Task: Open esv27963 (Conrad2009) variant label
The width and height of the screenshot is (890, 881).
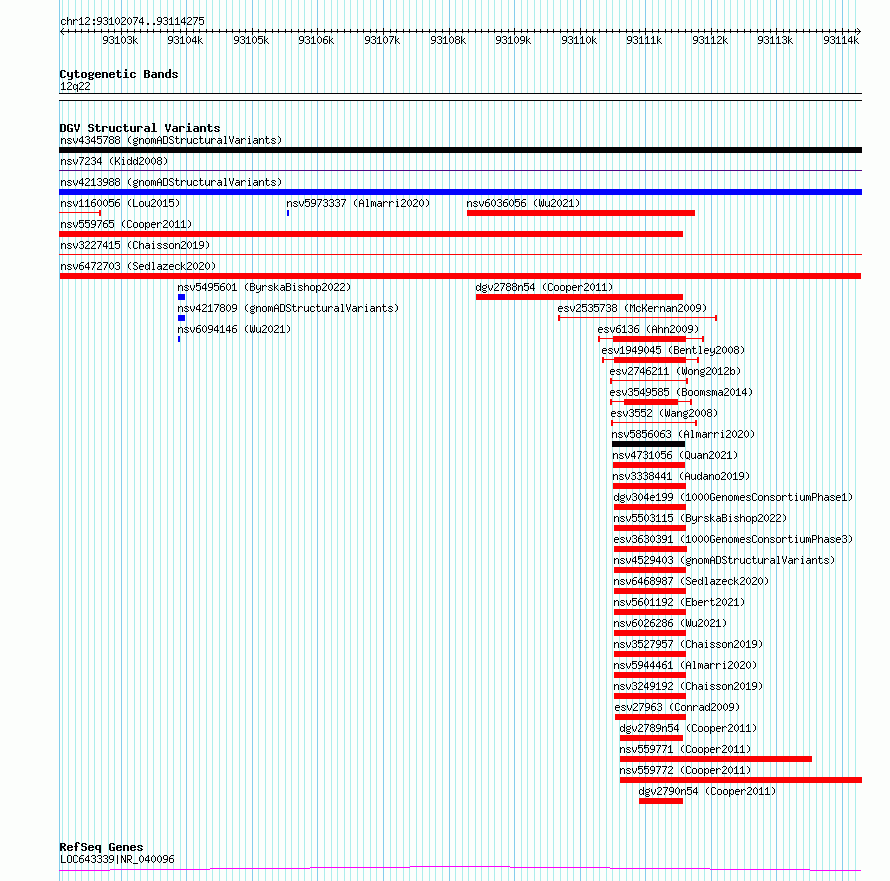Action: click(677, 707)
